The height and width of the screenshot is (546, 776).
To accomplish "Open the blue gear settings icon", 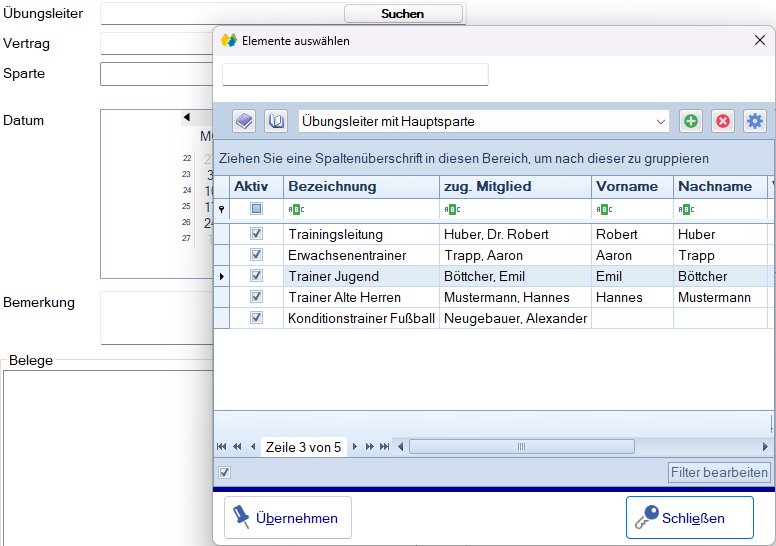I will (755, 121).
